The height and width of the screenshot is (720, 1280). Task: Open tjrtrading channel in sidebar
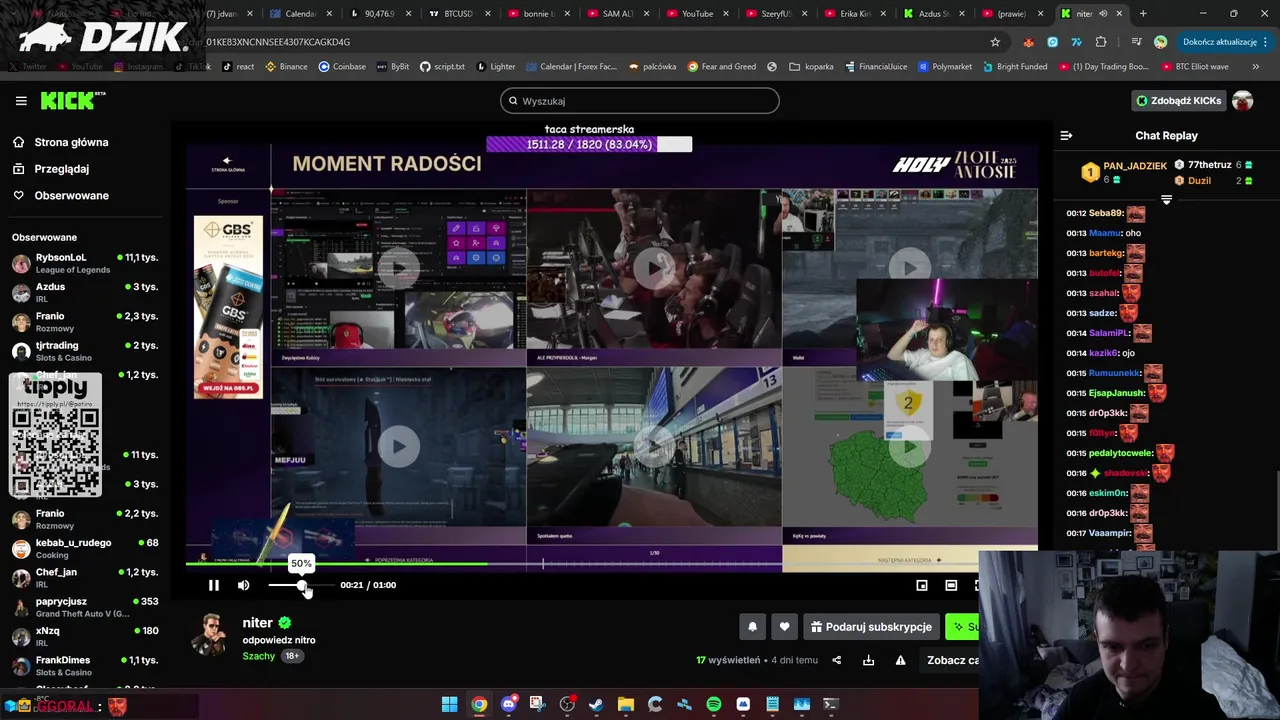(x=85, y=351)
